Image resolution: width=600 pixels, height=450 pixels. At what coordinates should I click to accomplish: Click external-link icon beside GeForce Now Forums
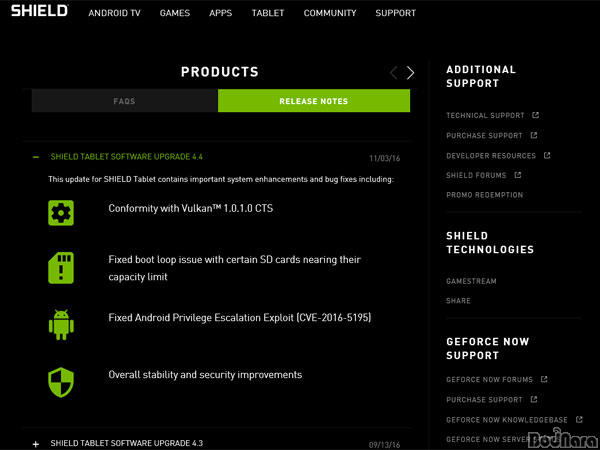544,379
